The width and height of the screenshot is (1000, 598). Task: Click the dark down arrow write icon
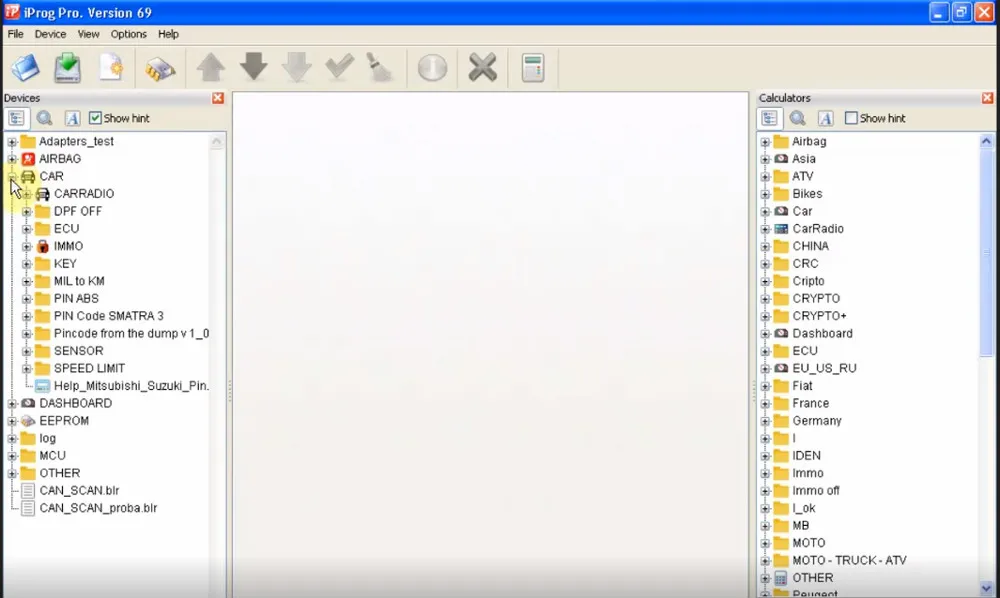pos(254,66)
